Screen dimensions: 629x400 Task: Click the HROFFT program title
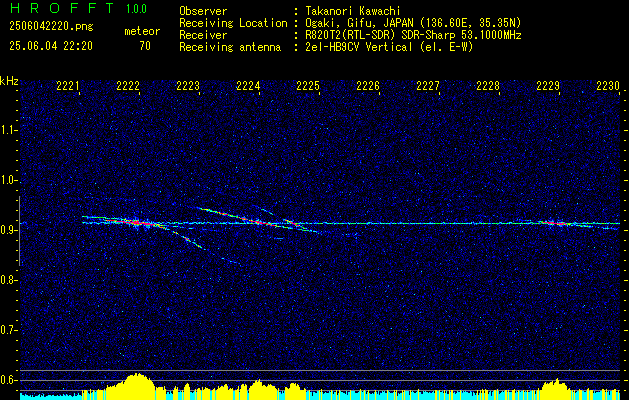(62, 8)
